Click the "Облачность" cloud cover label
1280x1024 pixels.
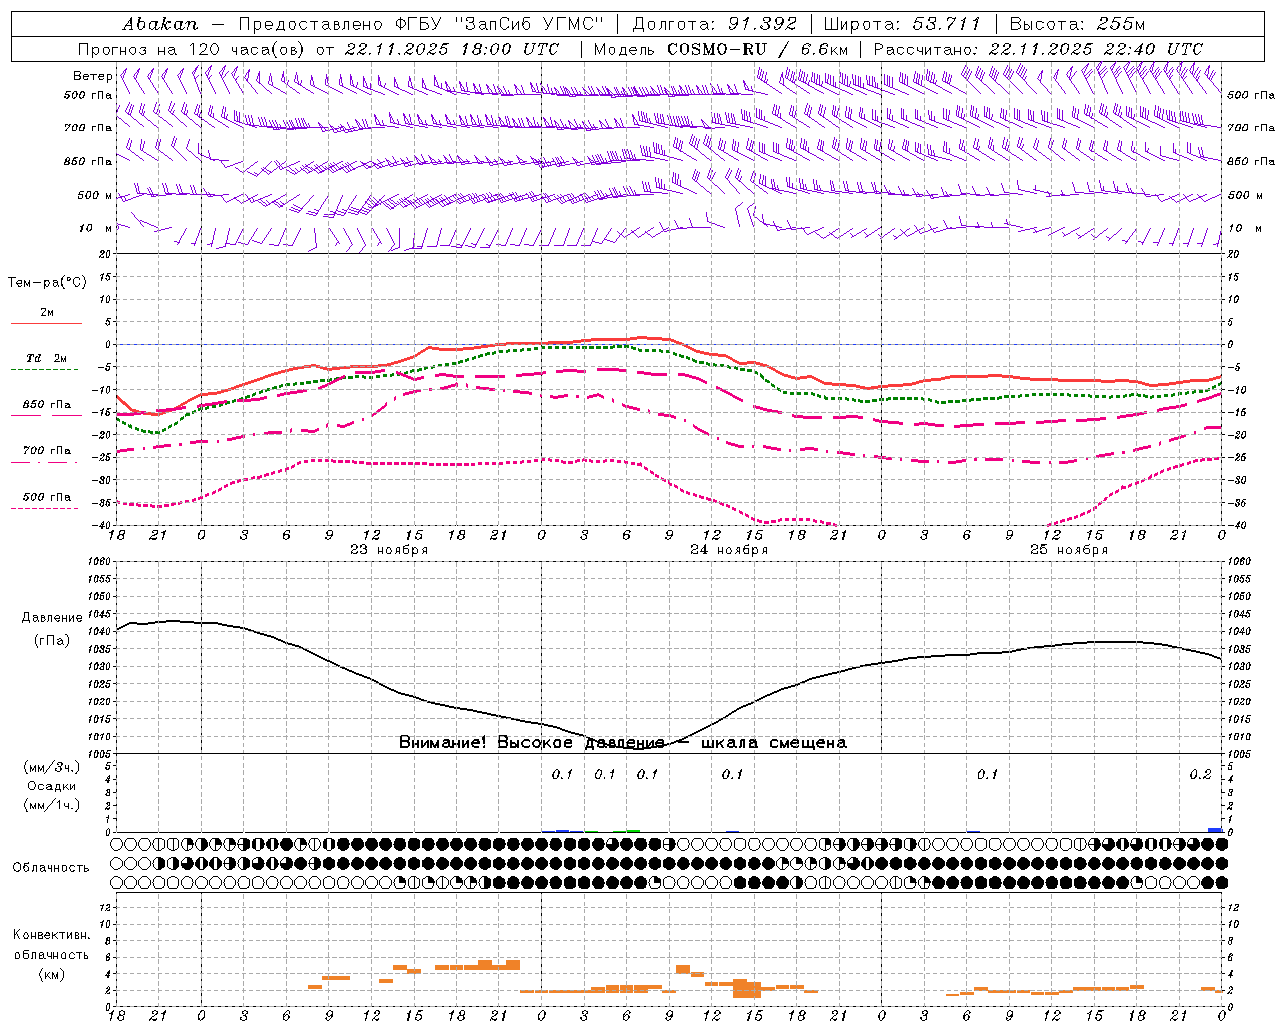pyautogui.click(x=51, y=867)
